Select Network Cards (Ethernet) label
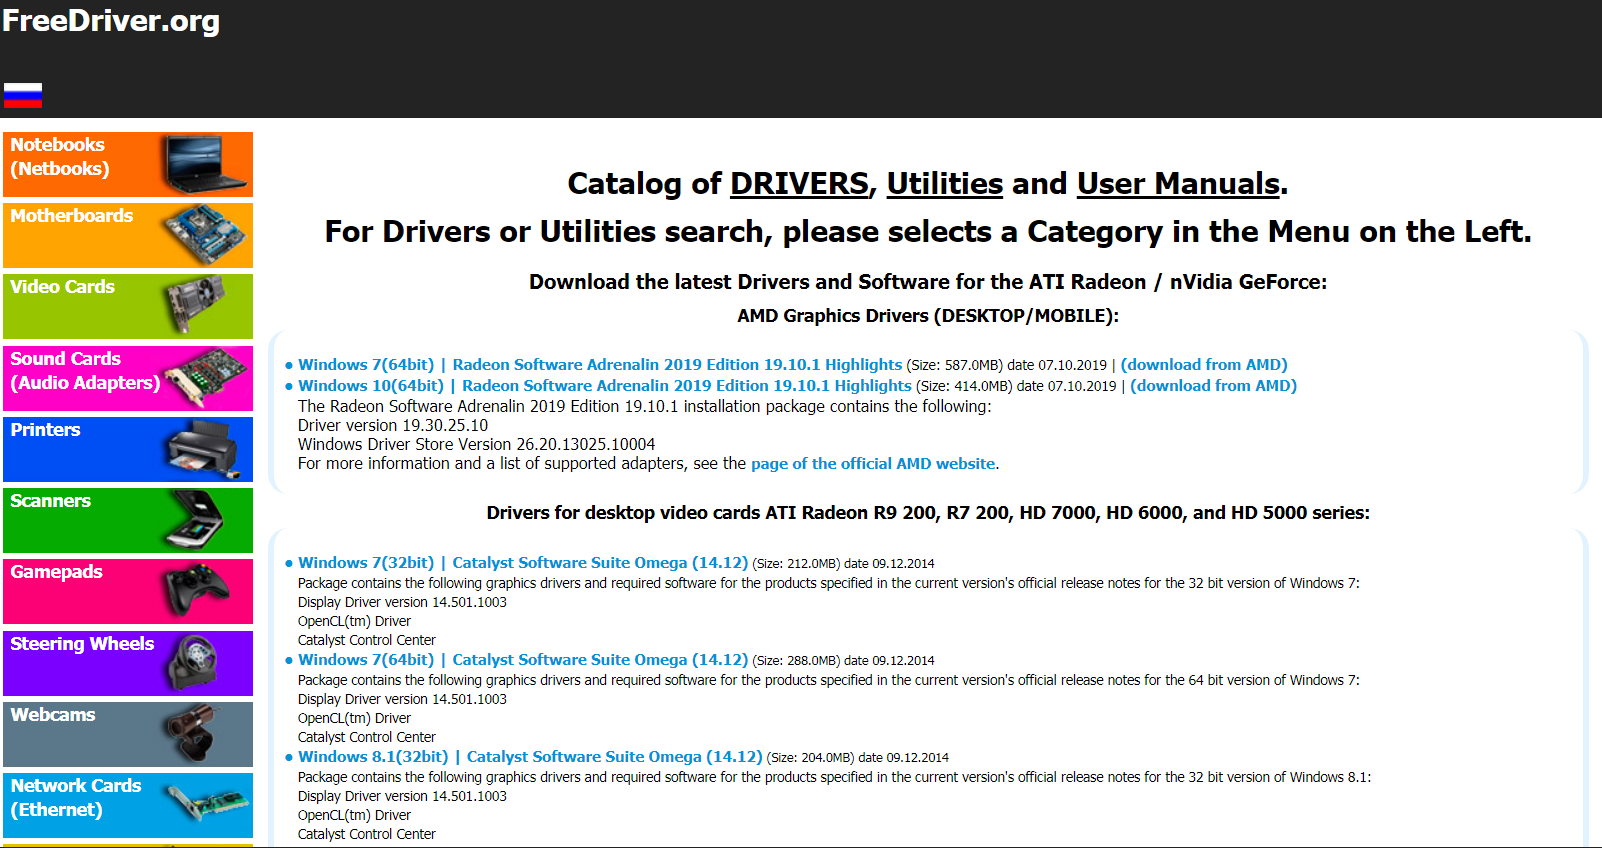 pos(76,798)
